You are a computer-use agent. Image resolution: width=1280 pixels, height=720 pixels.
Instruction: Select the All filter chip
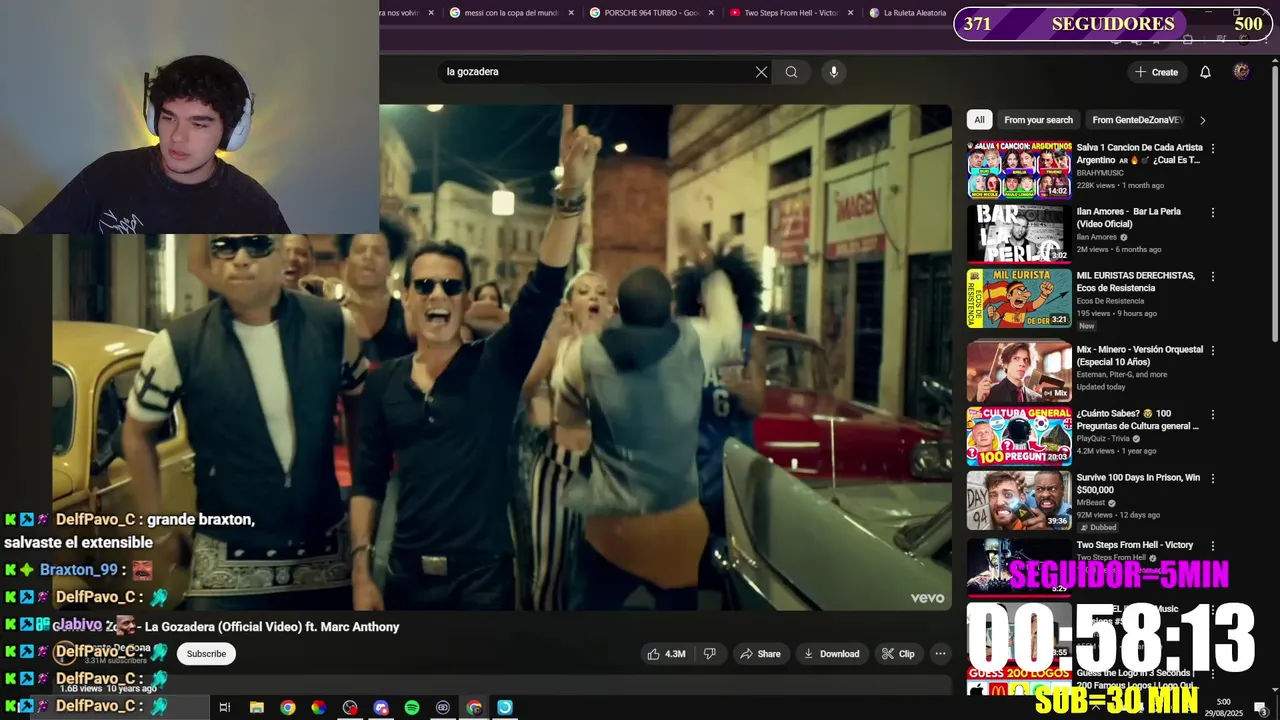[979, 120]
